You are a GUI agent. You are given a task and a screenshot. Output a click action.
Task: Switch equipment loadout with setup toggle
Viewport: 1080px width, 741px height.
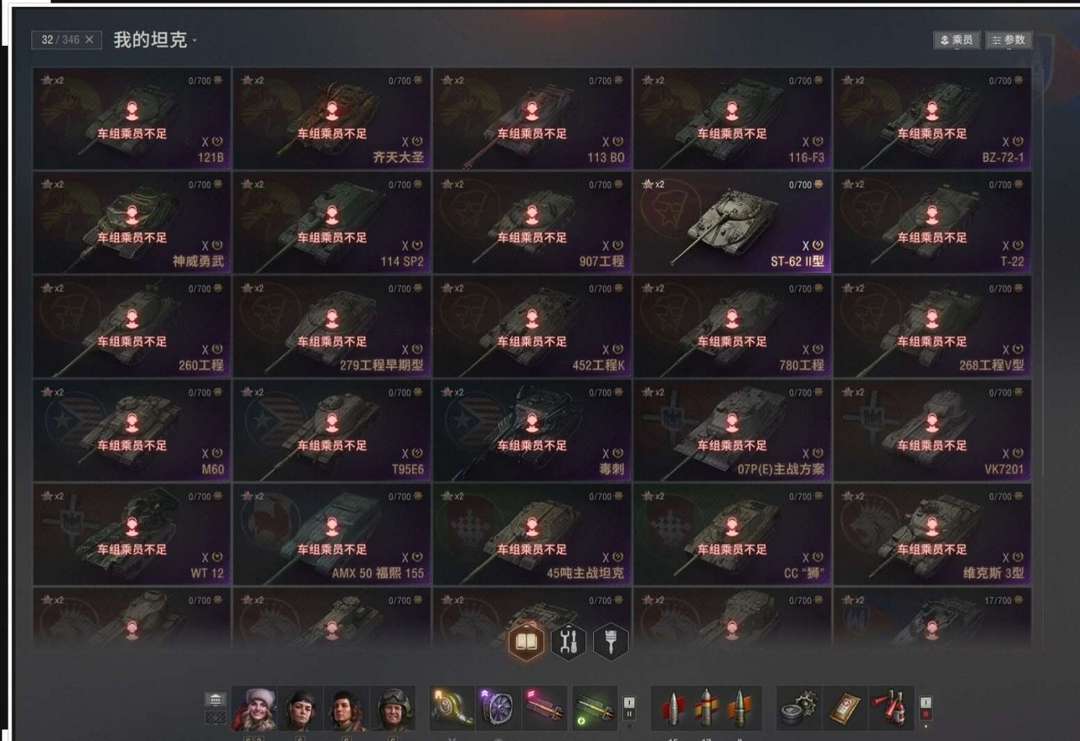629,708
